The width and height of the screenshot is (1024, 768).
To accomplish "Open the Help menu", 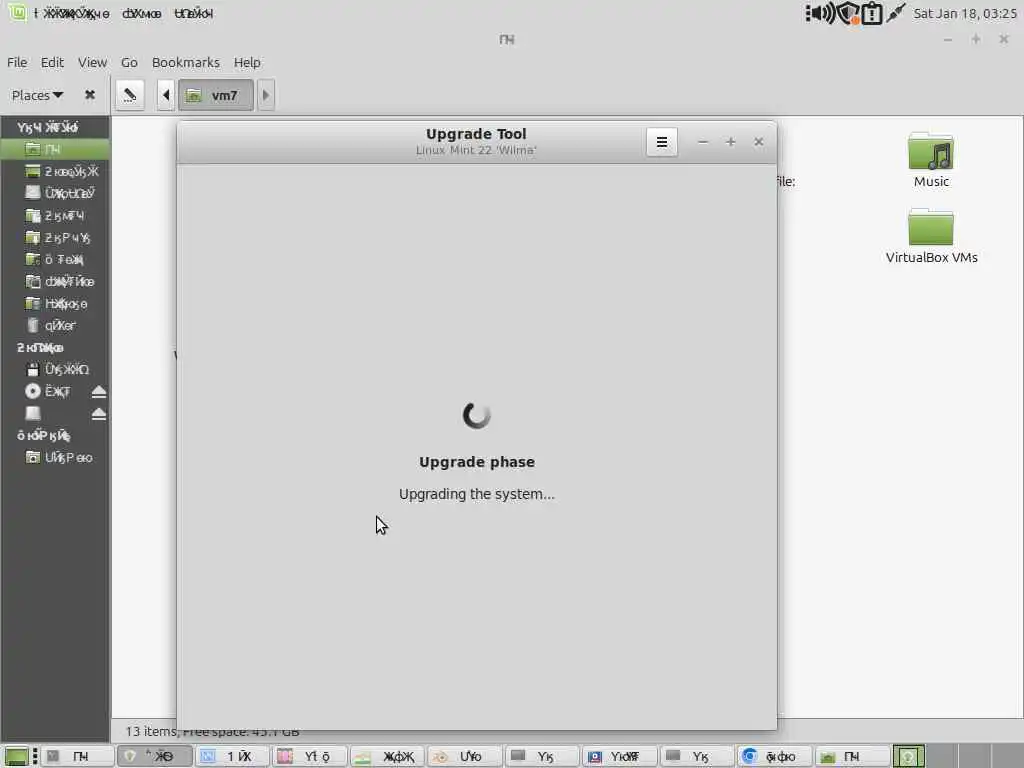I will point(247,62).
